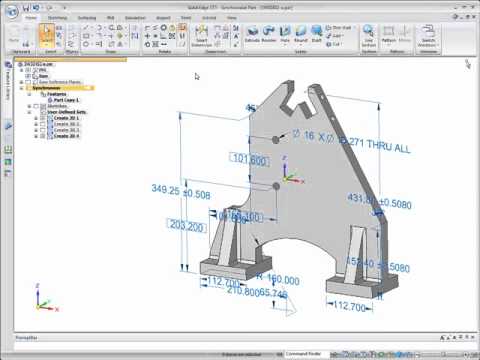Choose the Extrude command

tap(252, 34)
